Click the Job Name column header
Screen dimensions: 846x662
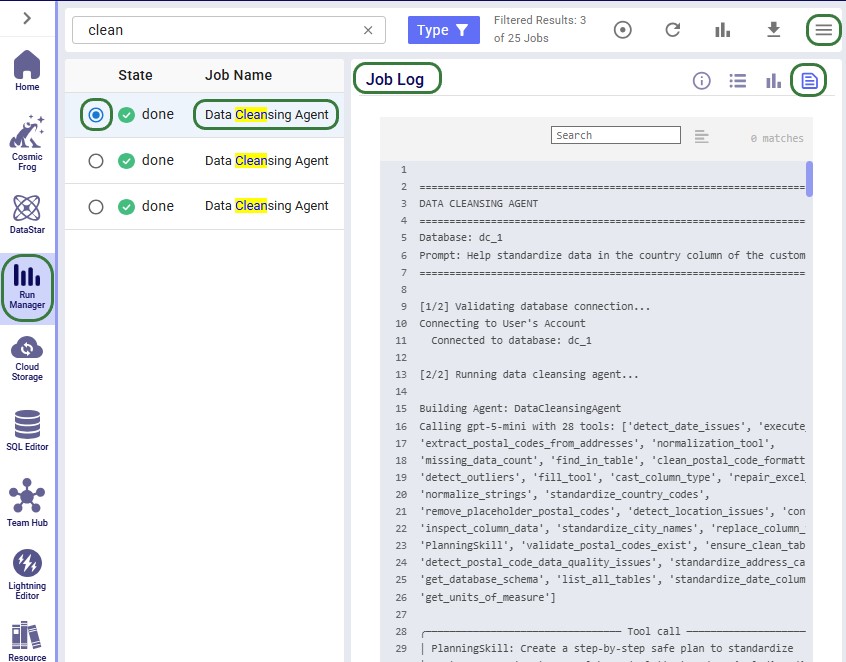[x=238, y=75]
